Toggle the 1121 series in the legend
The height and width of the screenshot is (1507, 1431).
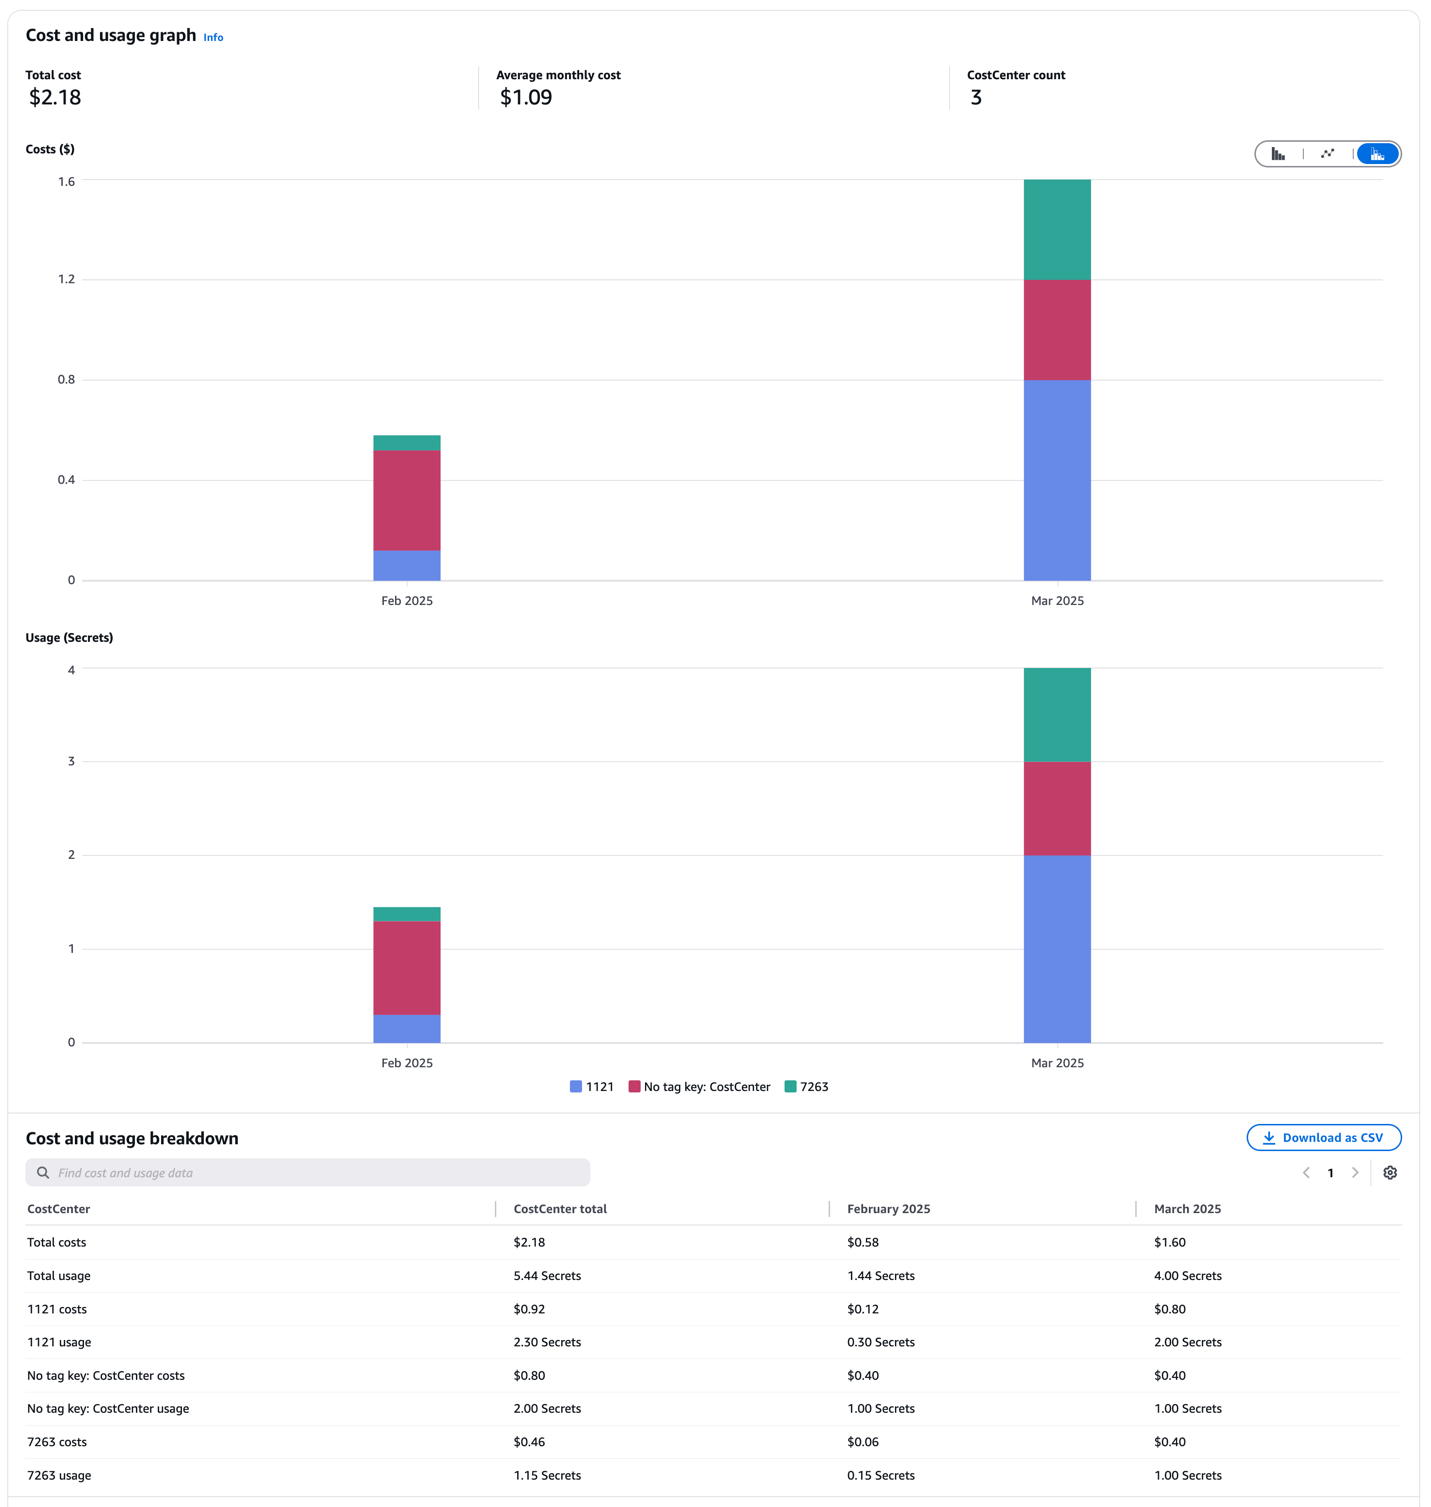click(592, 1086)
